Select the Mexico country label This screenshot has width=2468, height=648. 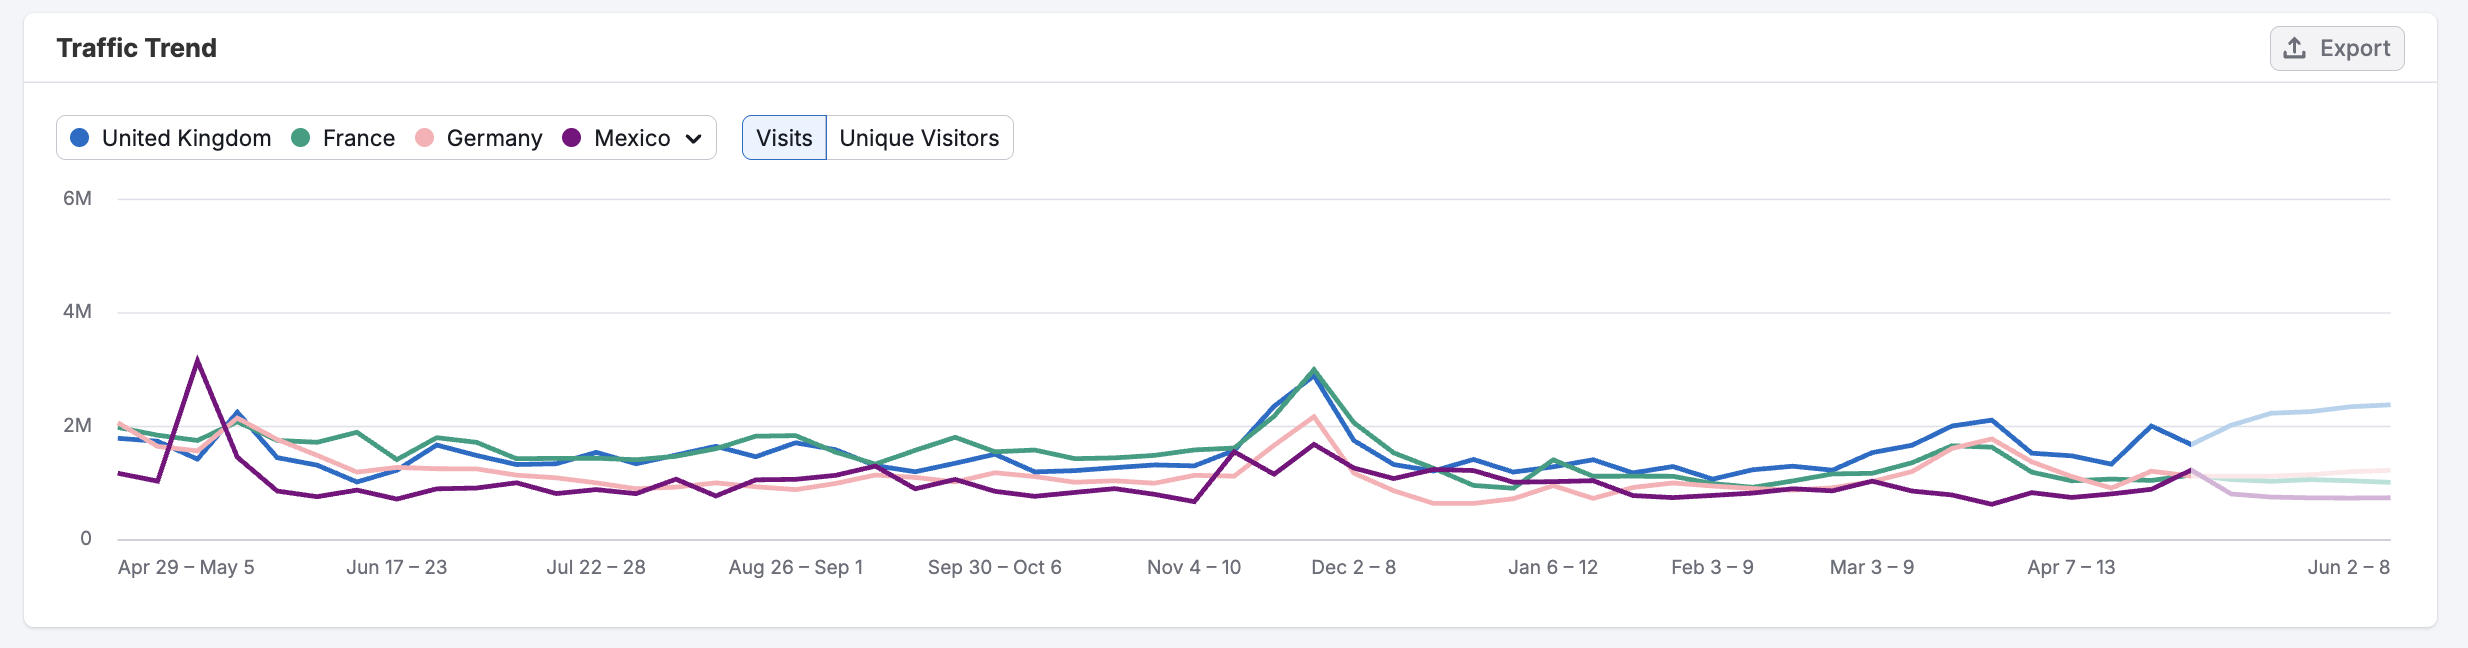632,138
